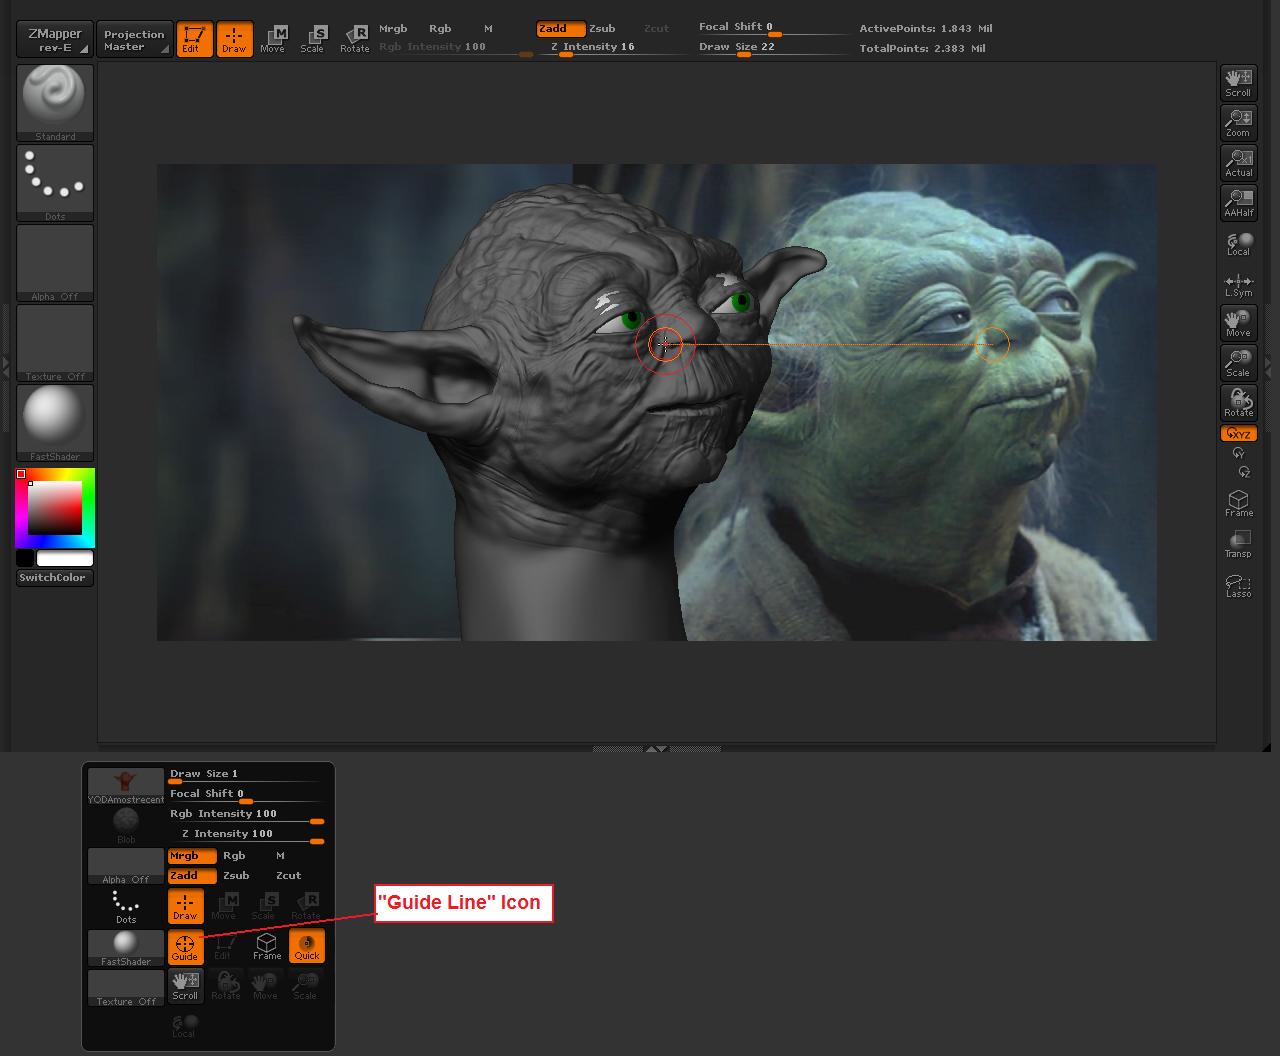This screenshot has width=1280, height=1056.
Task: Enable Zadd in the top shelf
Action: (x=560, y=29)
